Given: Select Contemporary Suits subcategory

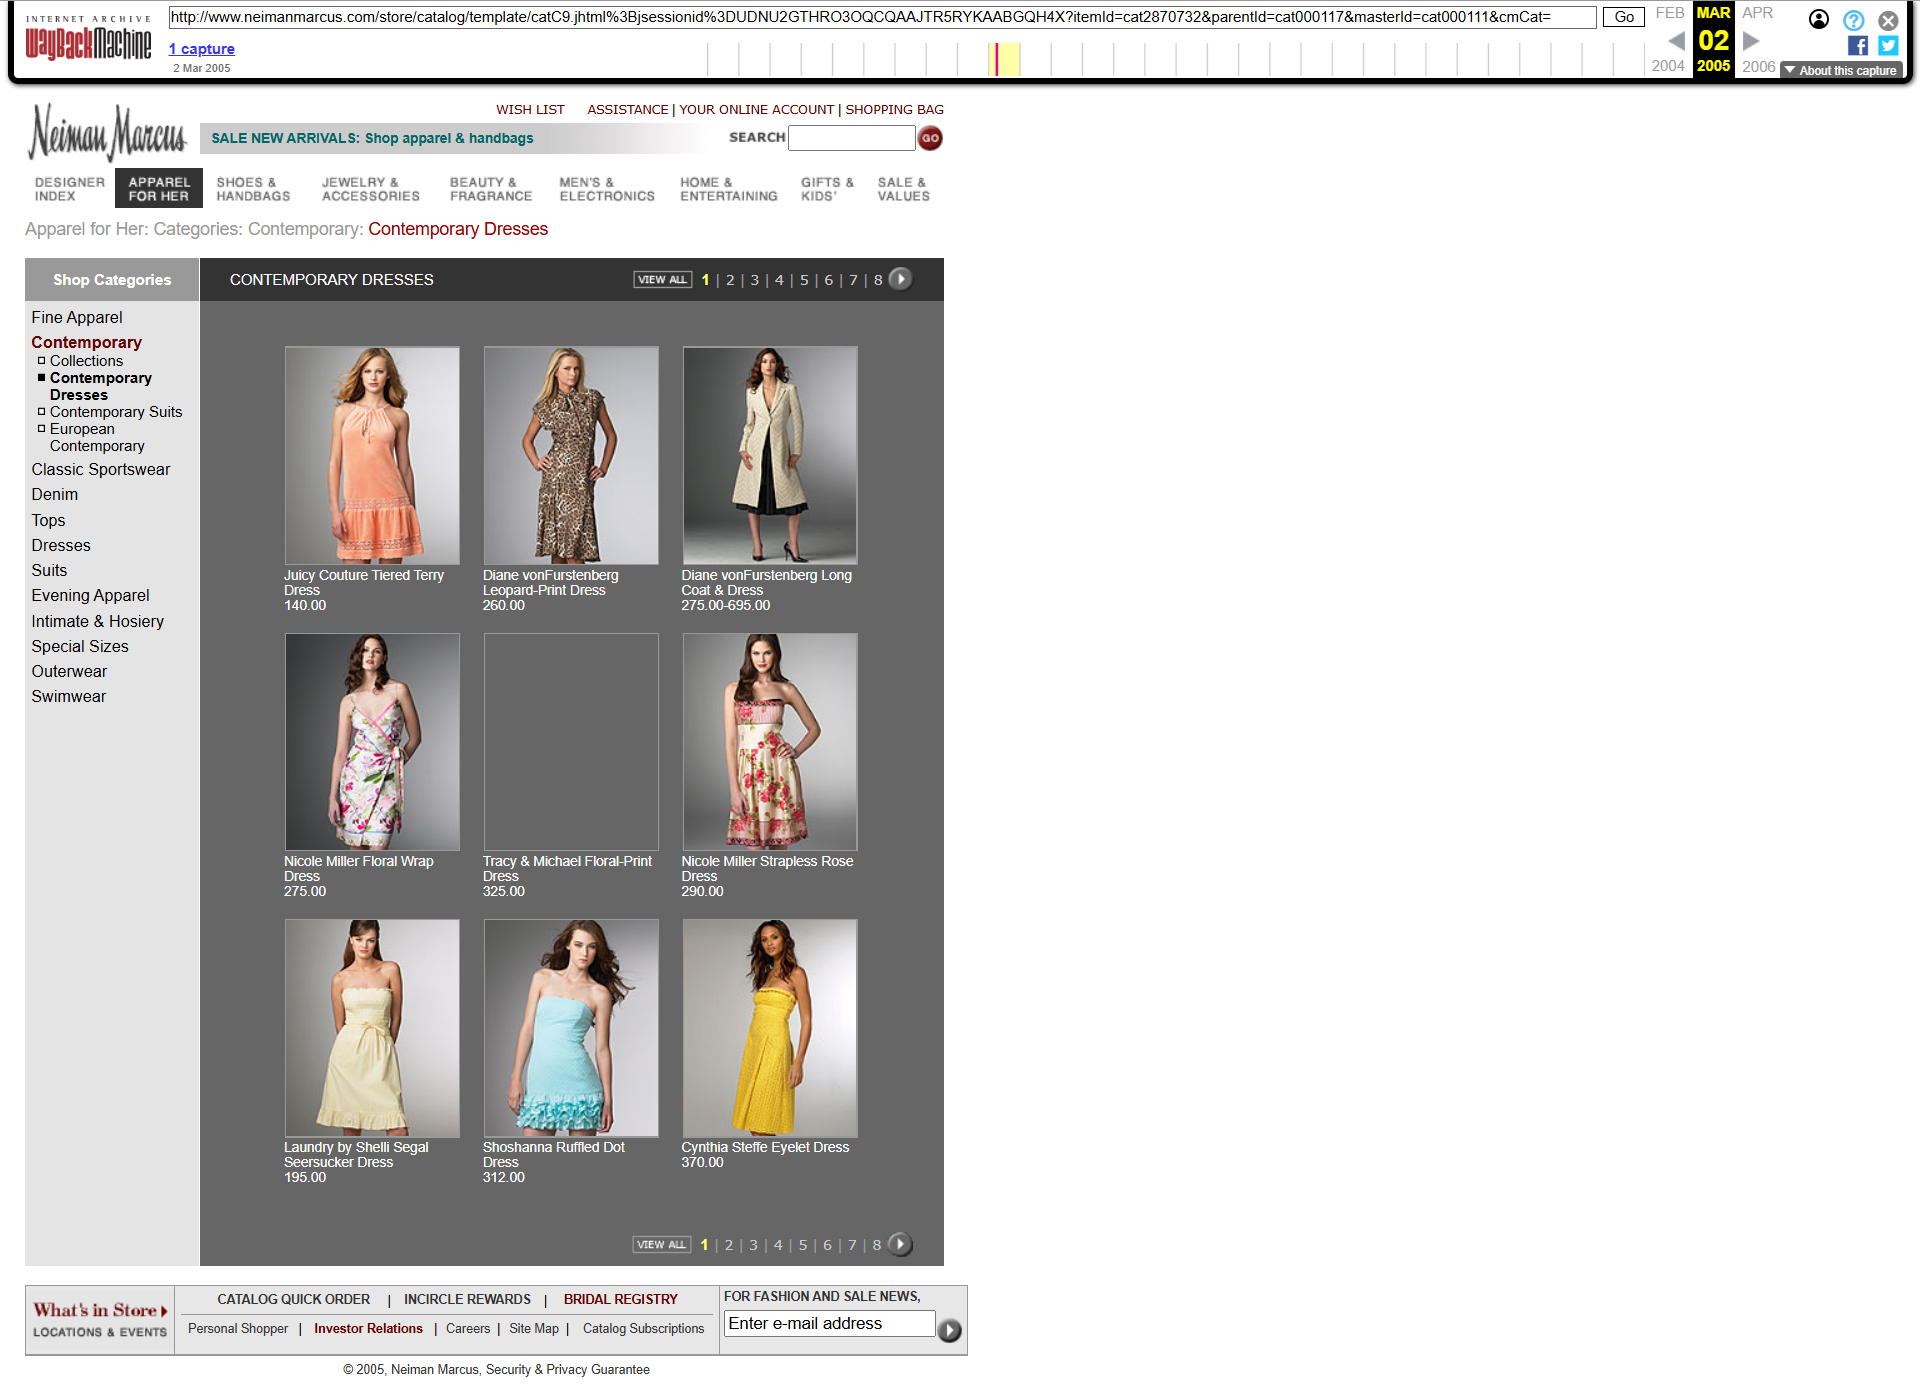Looking at the screenshot, I should [116, 412].
